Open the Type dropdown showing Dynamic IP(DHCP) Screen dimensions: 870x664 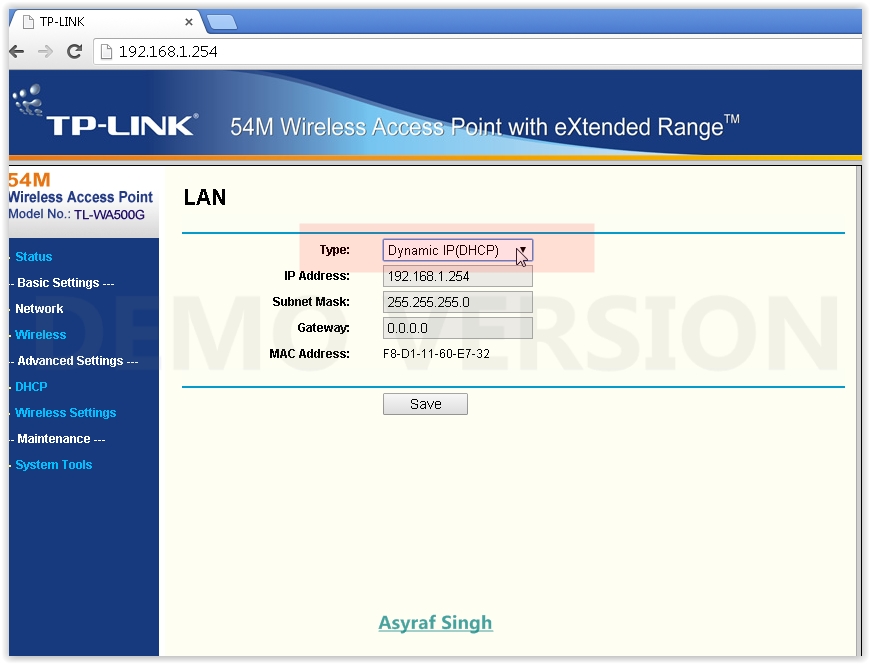(x=458, y=250)
